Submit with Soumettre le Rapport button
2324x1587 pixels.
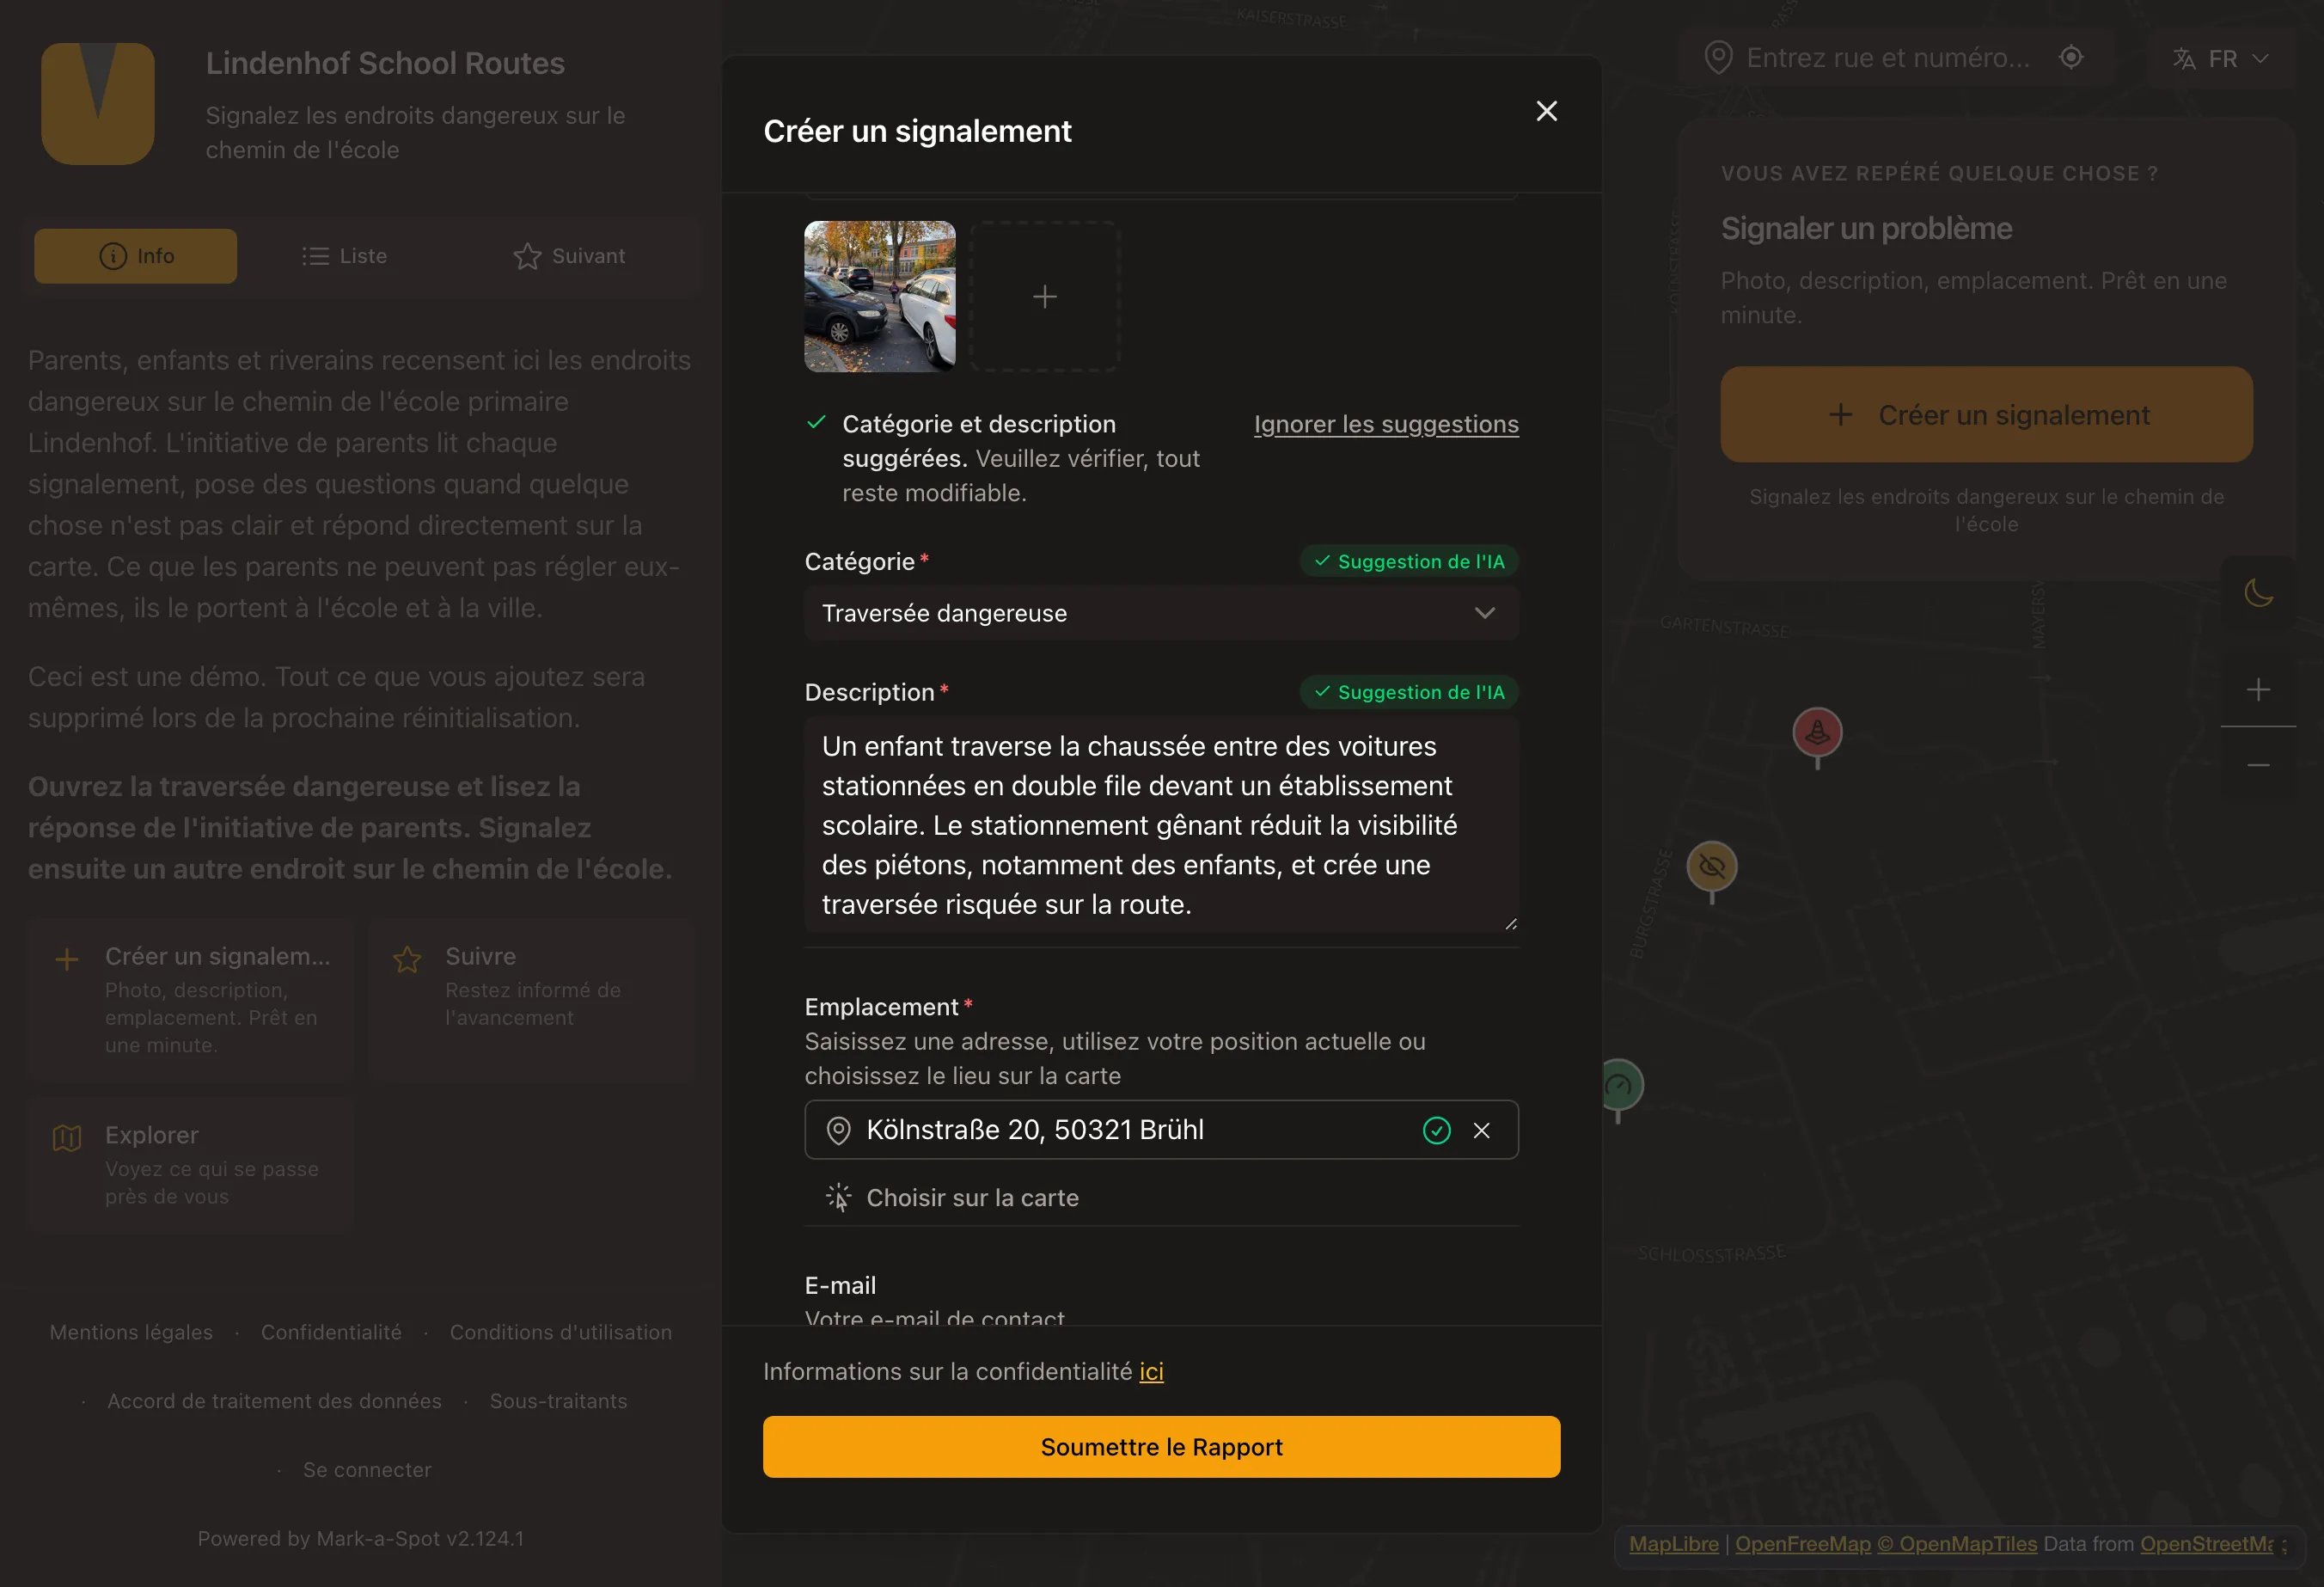[x=1161, y=1446]
